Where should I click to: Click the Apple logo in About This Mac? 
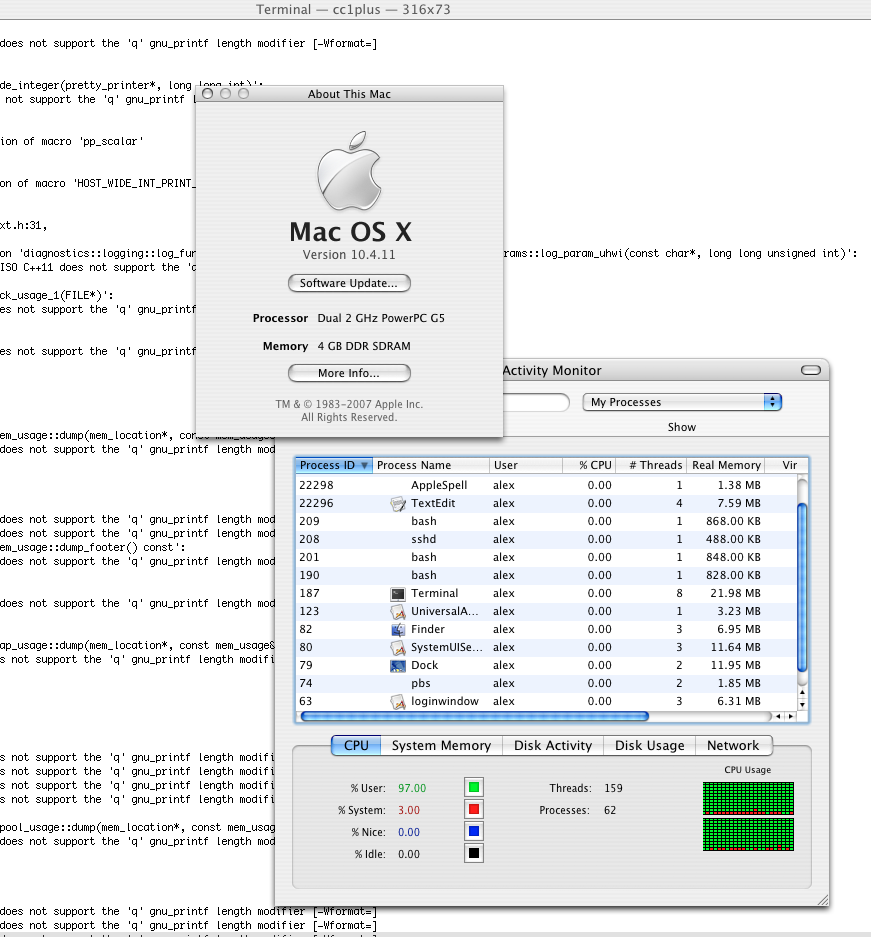pos(349,170)
